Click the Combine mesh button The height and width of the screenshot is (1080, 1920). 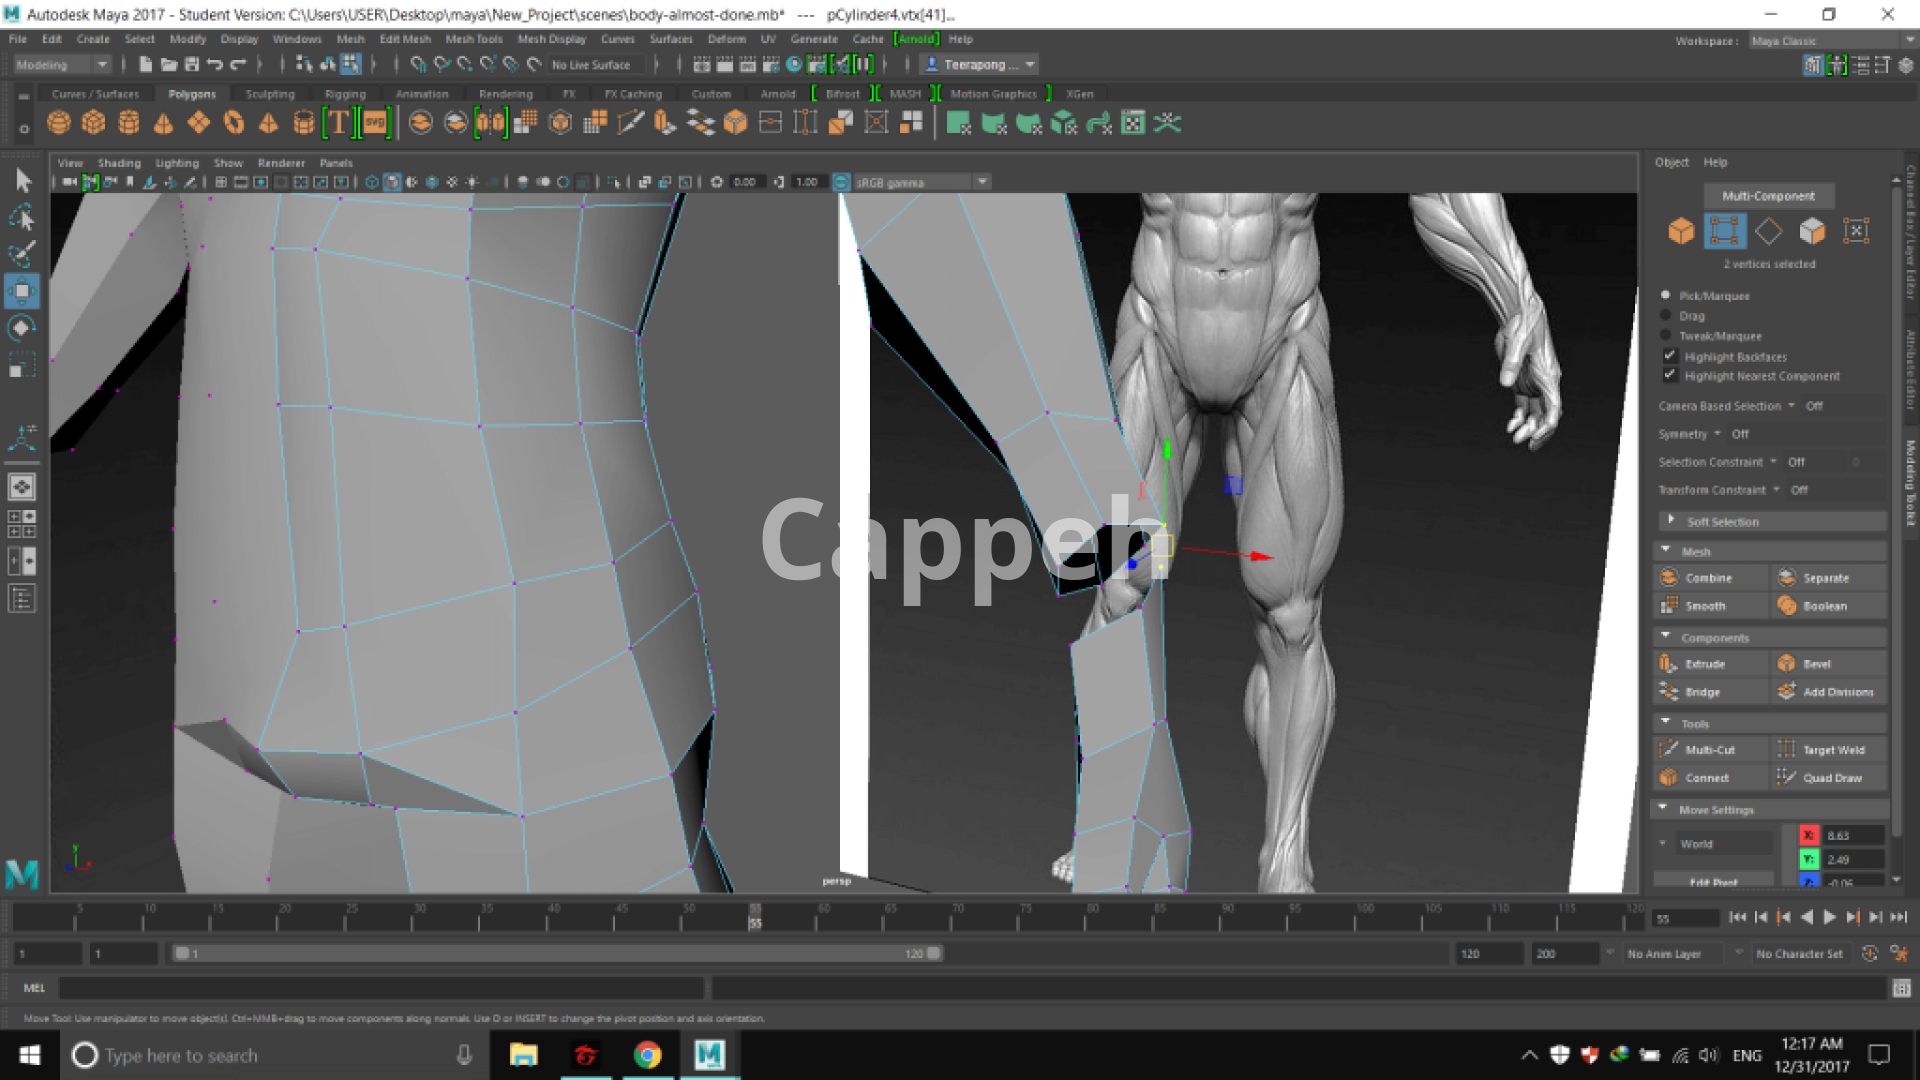[x=1707, y=577]
